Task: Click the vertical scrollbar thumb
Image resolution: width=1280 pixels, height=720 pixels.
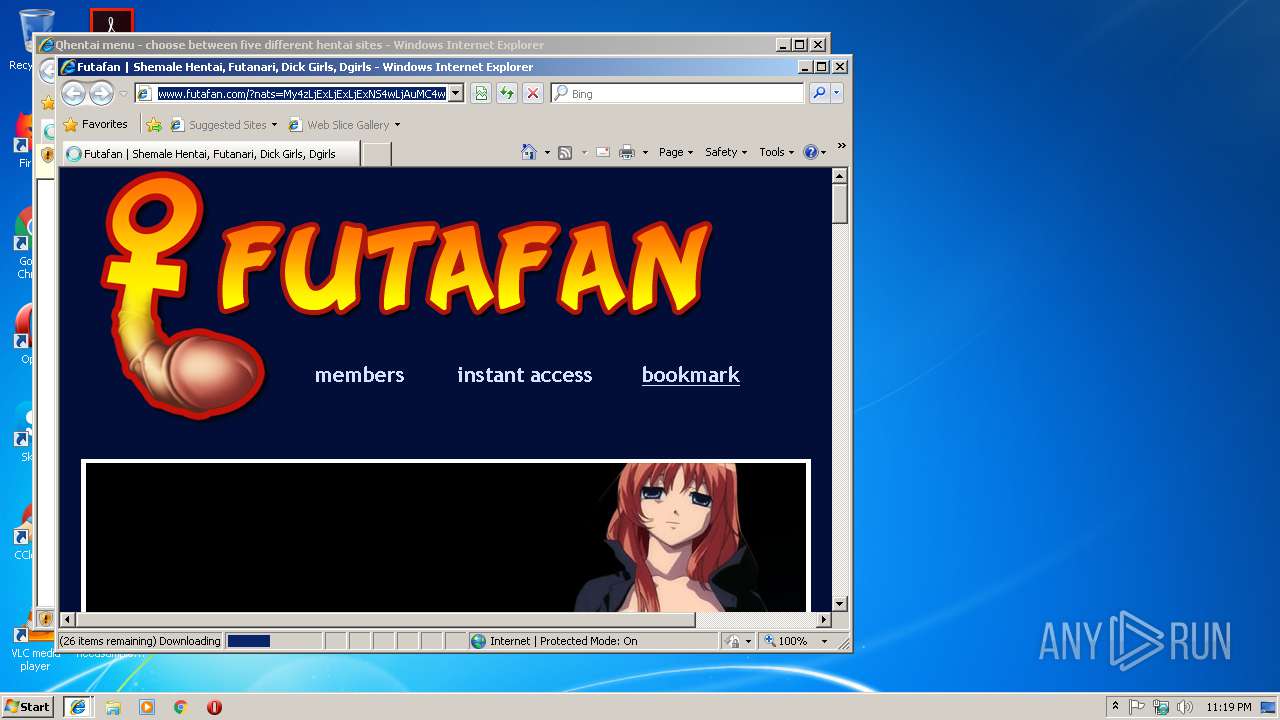Action: (840, 204)
